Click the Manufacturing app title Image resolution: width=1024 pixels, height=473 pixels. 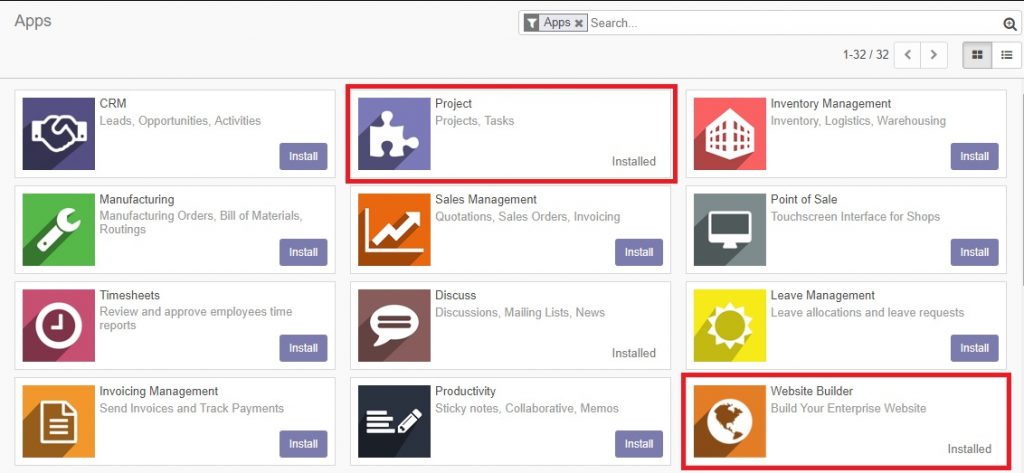[136, 199]
